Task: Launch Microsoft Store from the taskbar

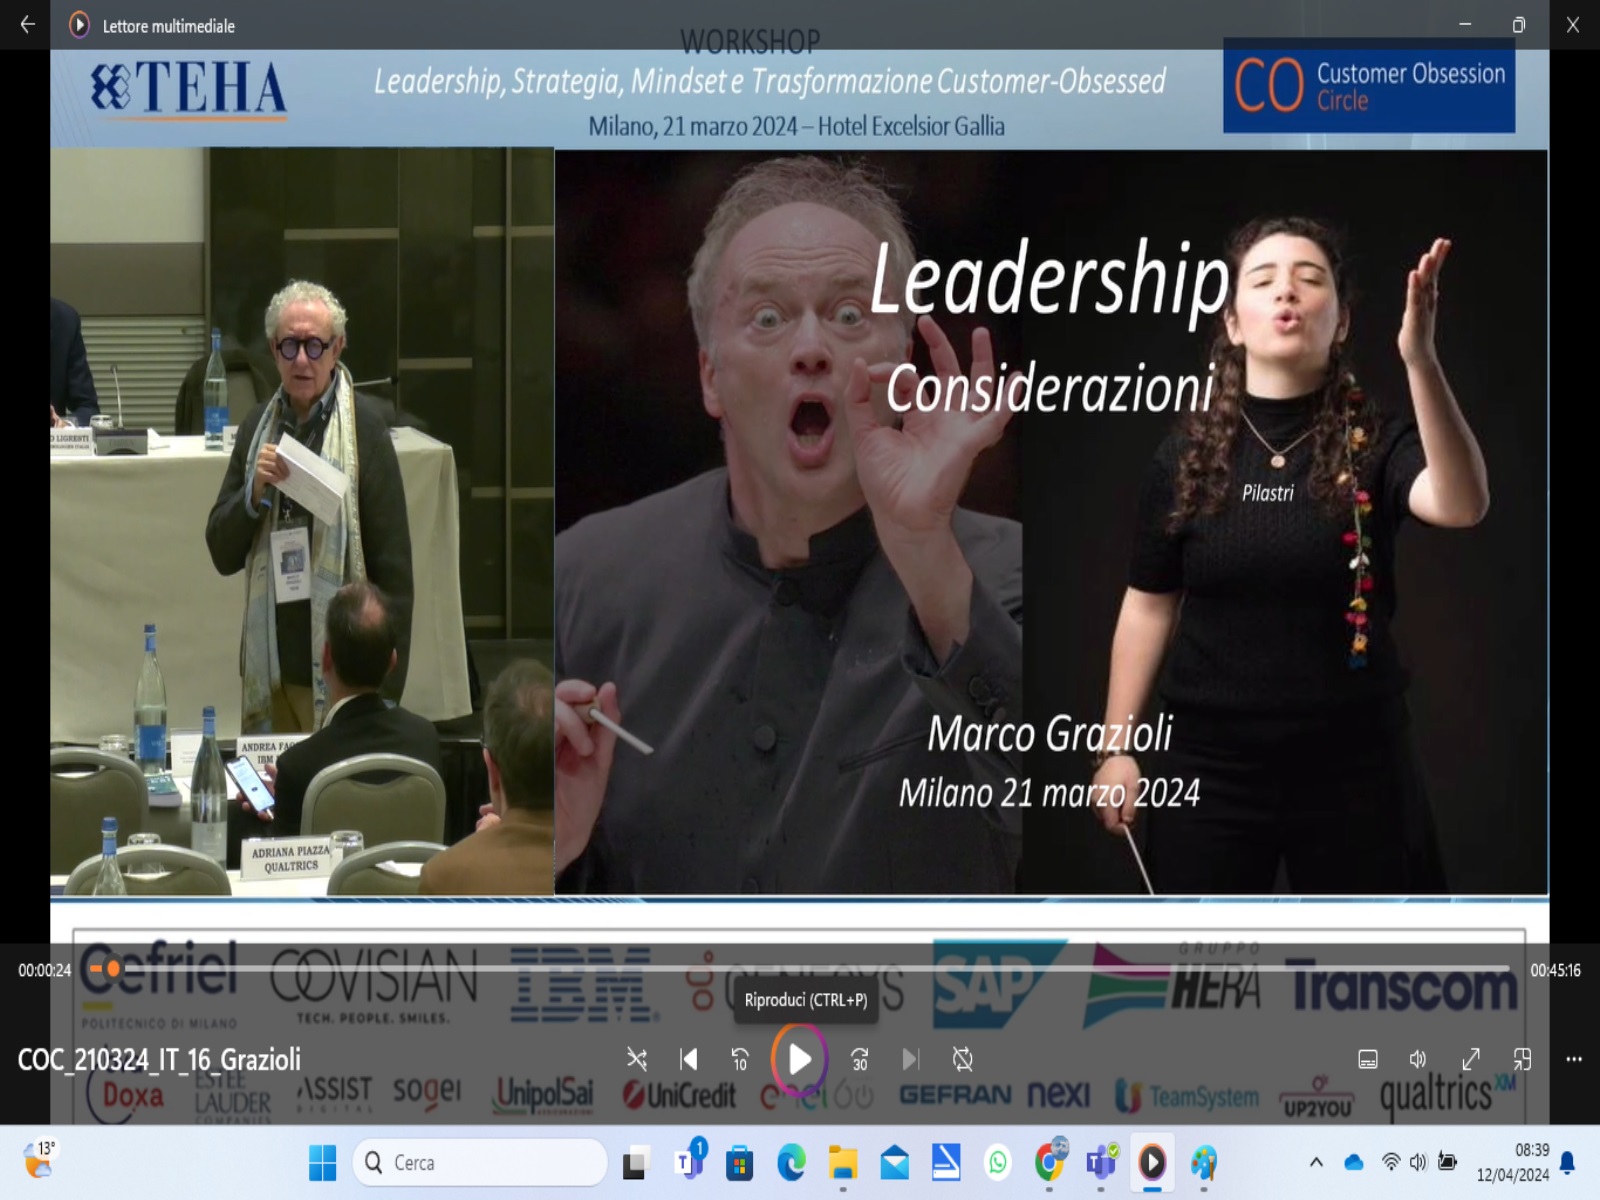Action: tap(739, 1163)
